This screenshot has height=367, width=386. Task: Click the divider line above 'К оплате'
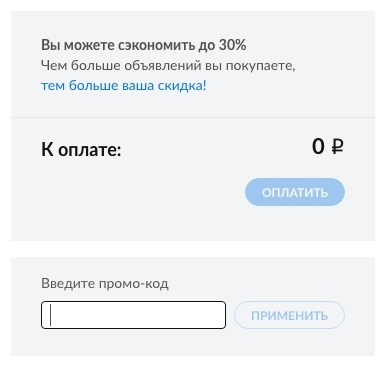point(193,117)
